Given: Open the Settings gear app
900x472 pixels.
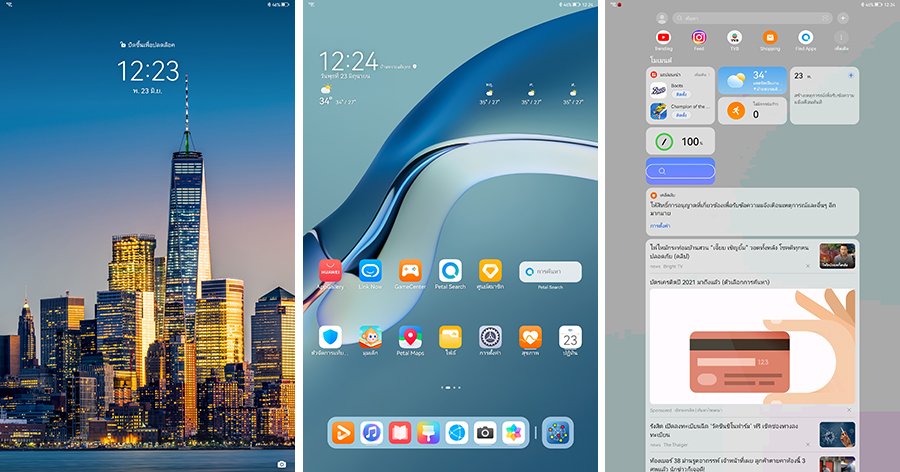Looking at the screenshot, I should coord(490,337).
